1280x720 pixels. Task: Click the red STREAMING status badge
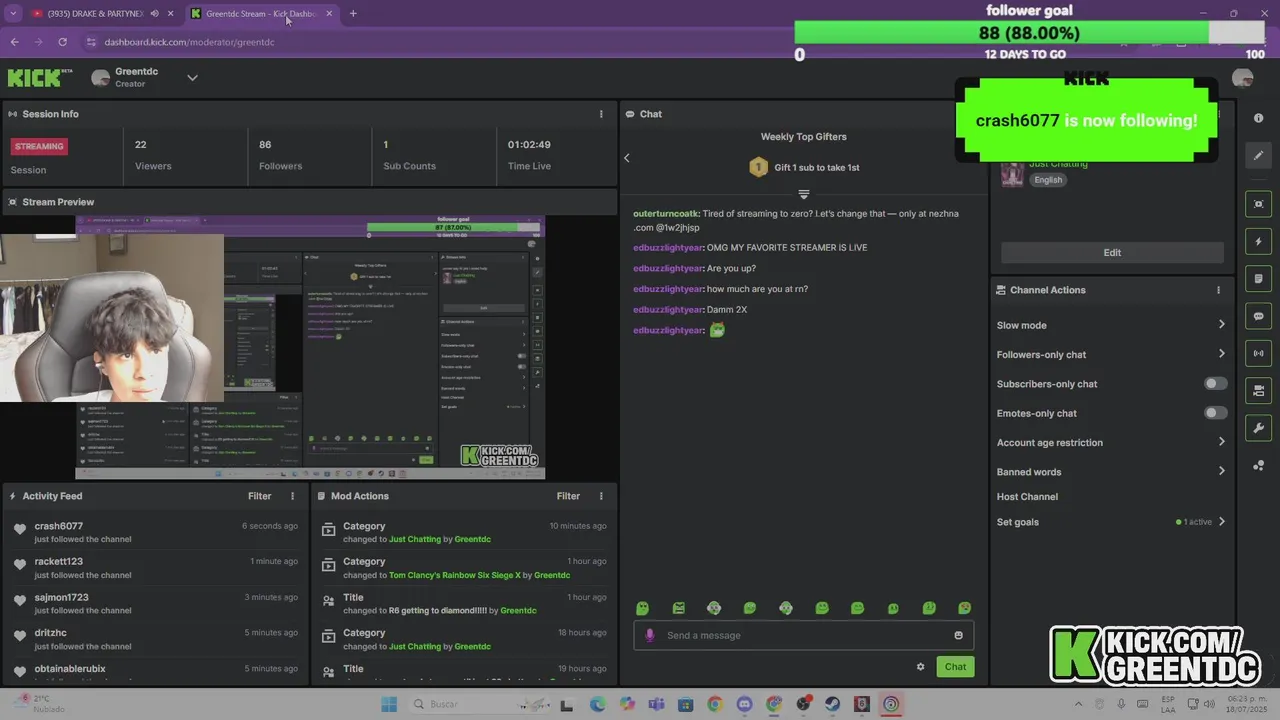(x=39, y=146)
